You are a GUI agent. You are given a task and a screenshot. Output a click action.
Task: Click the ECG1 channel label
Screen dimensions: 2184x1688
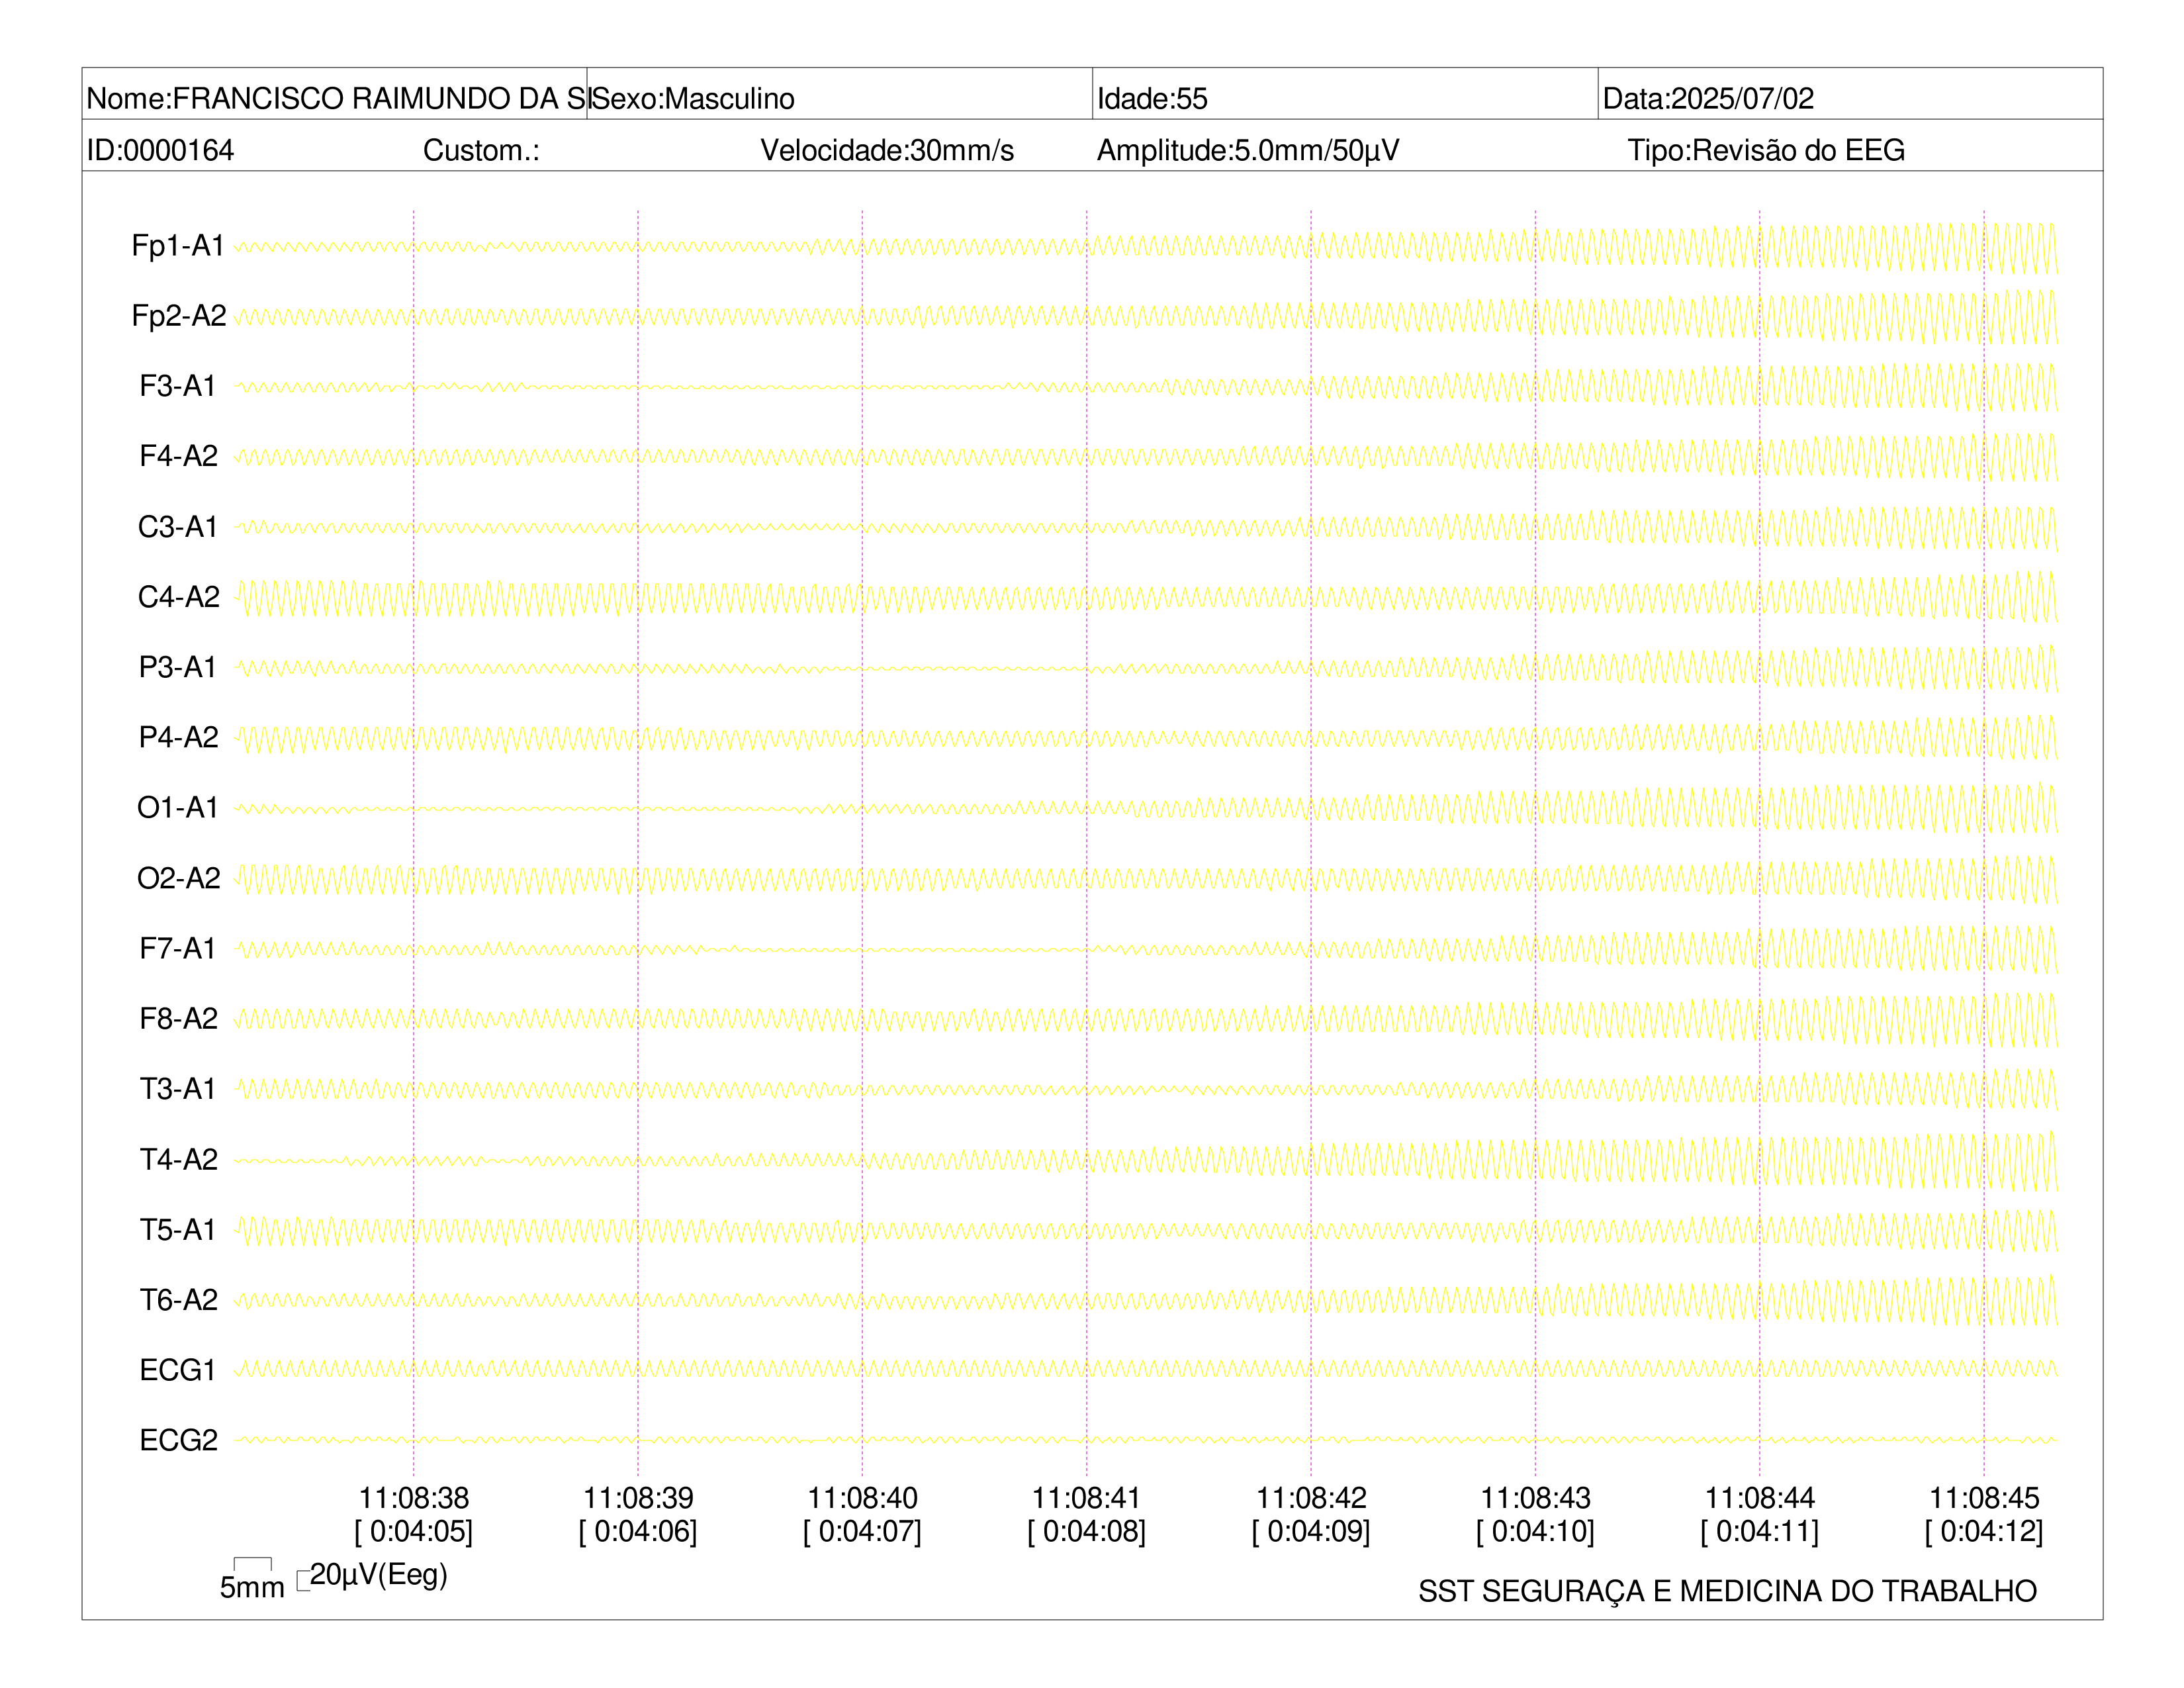coord(178,1370)
